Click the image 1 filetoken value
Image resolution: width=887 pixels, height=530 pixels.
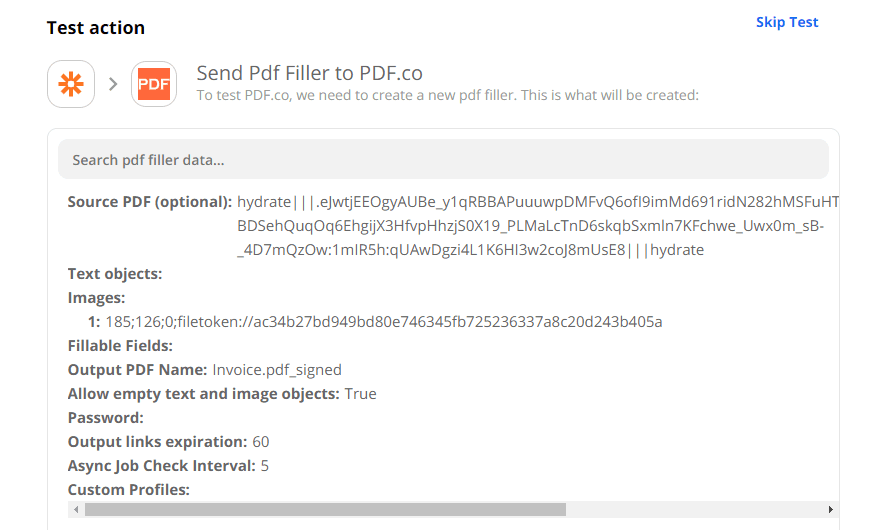pyautogui.click(x=384, y=322)
